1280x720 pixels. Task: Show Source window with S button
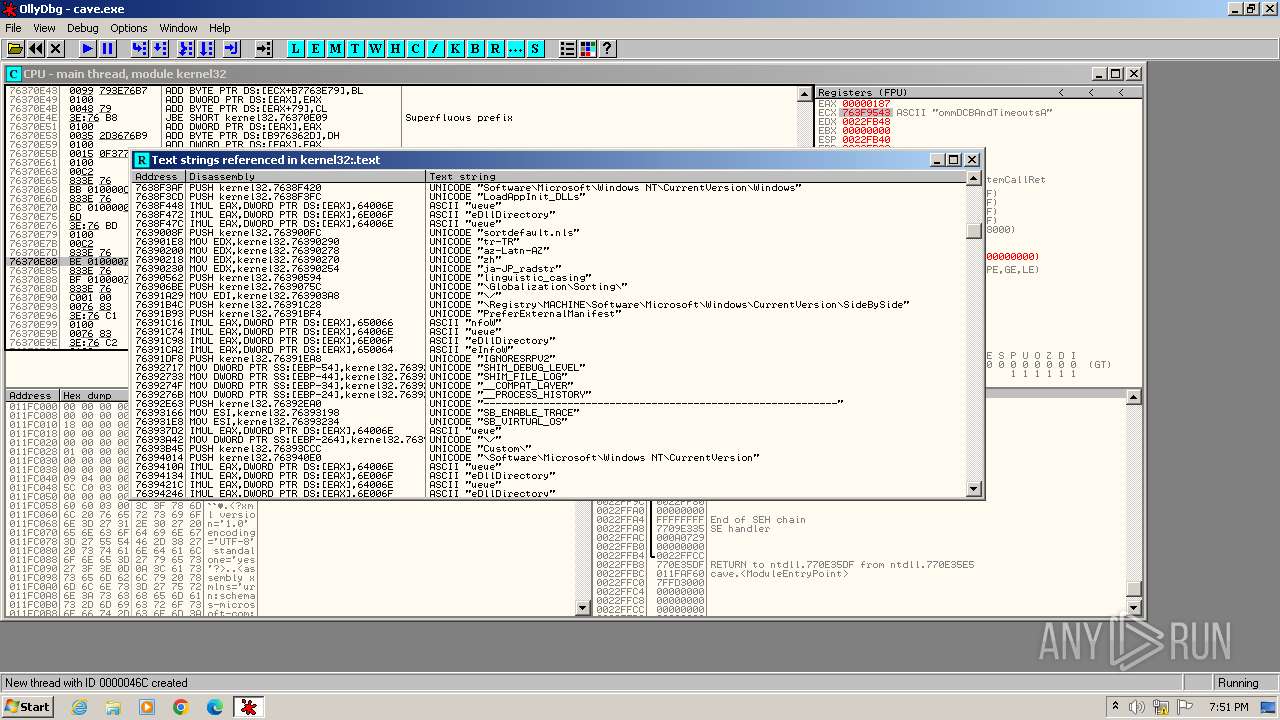pos(536,48)
